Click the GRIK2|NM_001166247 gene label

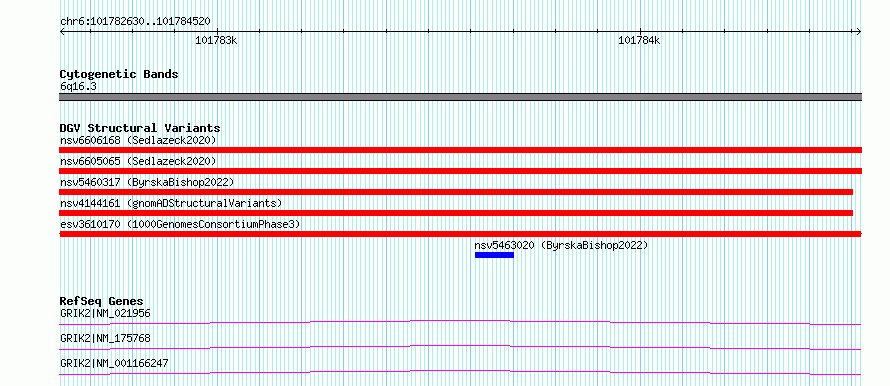click(x=114, y=363)
